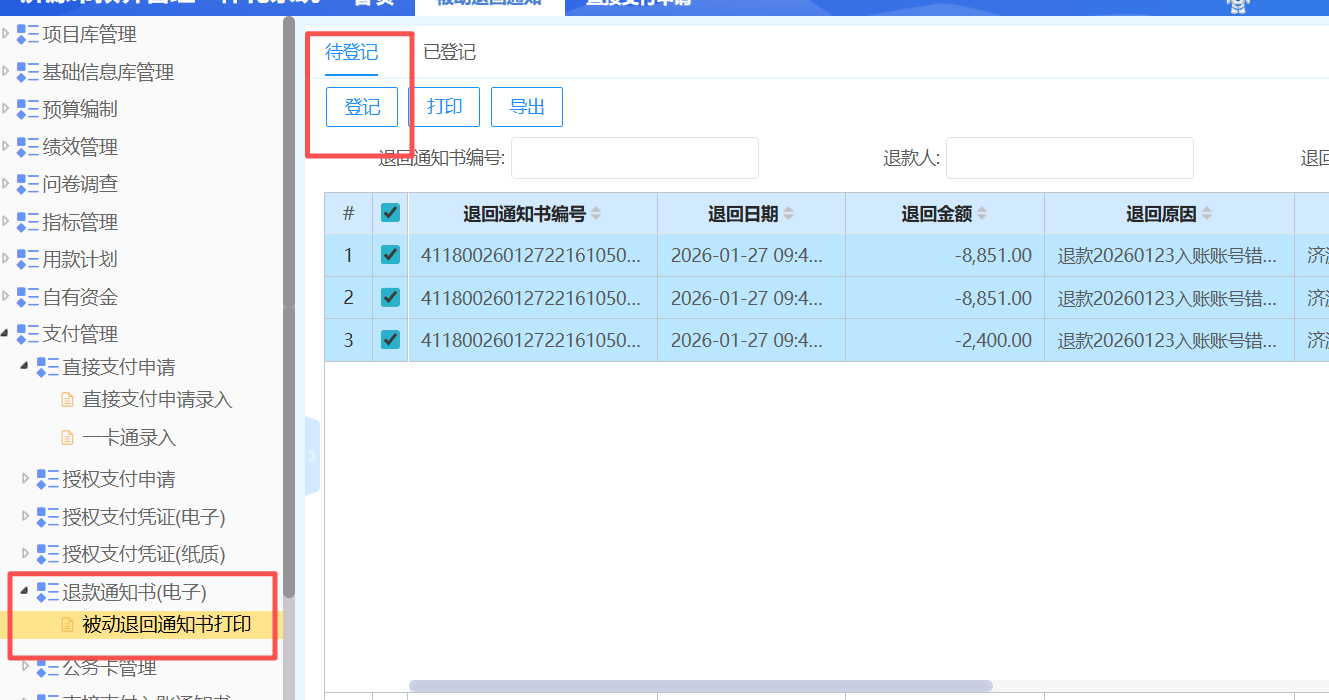Toggle the select-all checkbox in table header
1329x700 pixels.
(x=391, y=213)
